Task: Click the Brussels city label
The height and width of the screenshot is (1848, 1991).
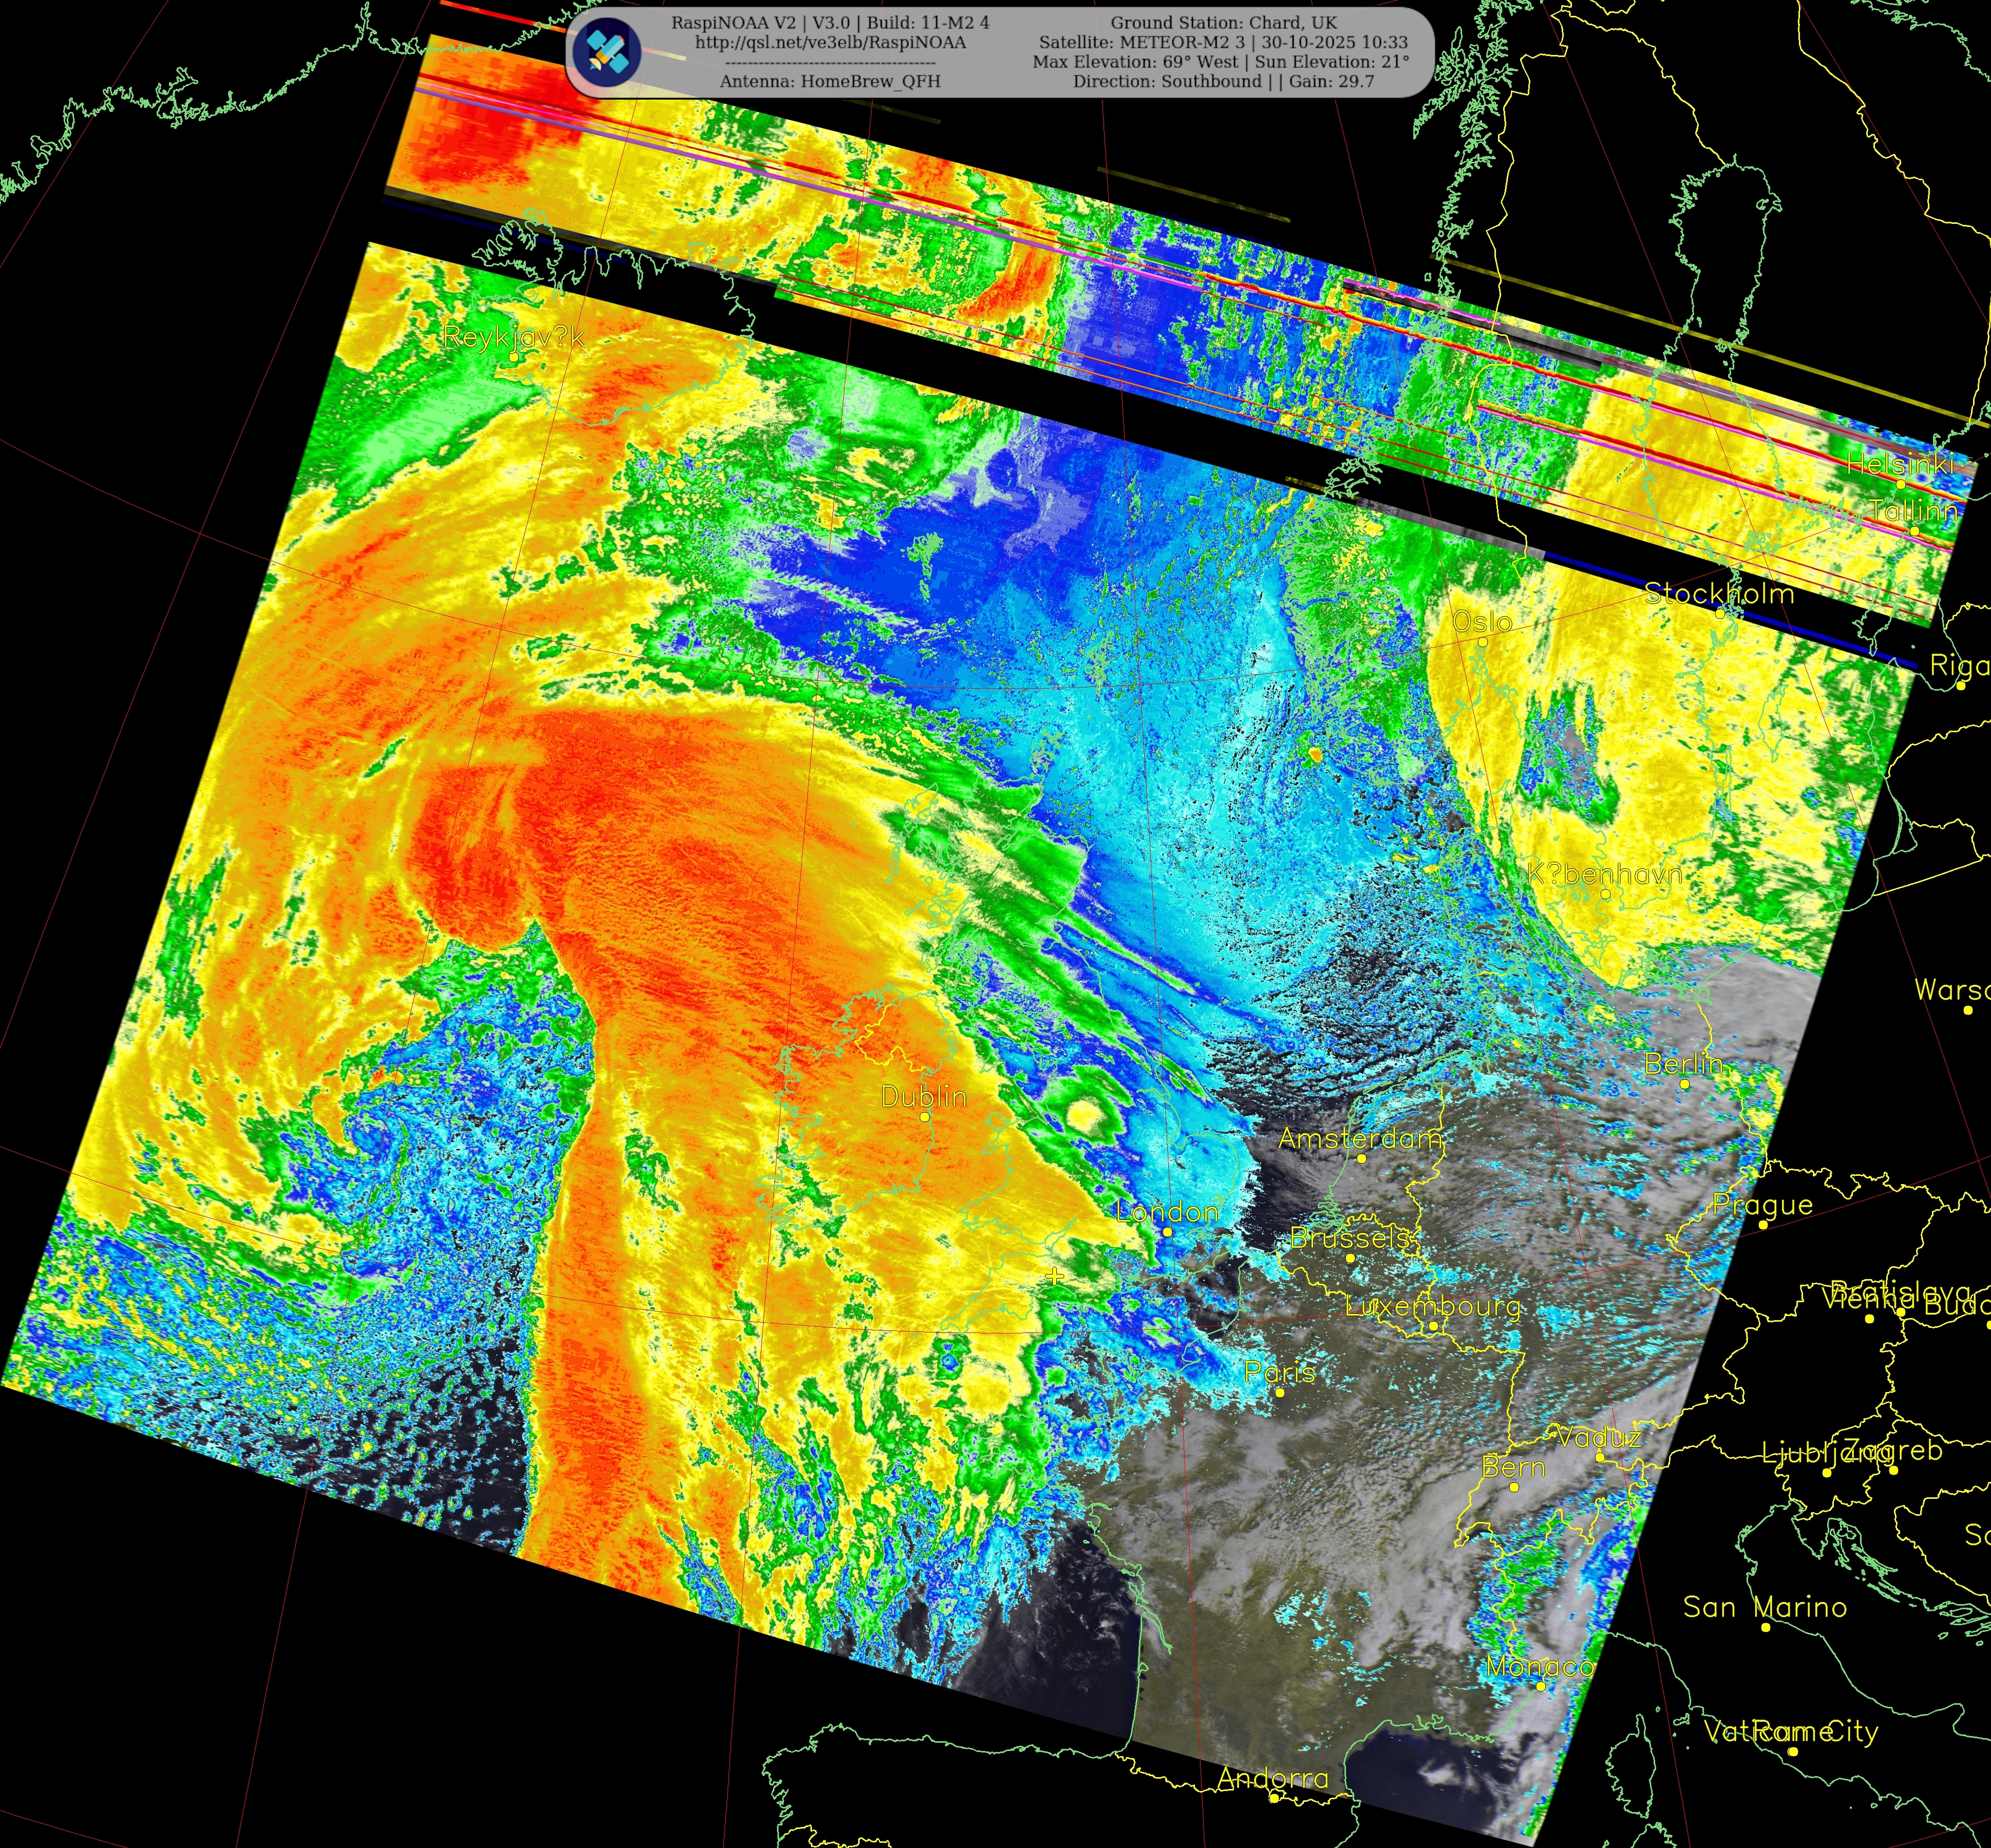Action: coord(1350,1238)
